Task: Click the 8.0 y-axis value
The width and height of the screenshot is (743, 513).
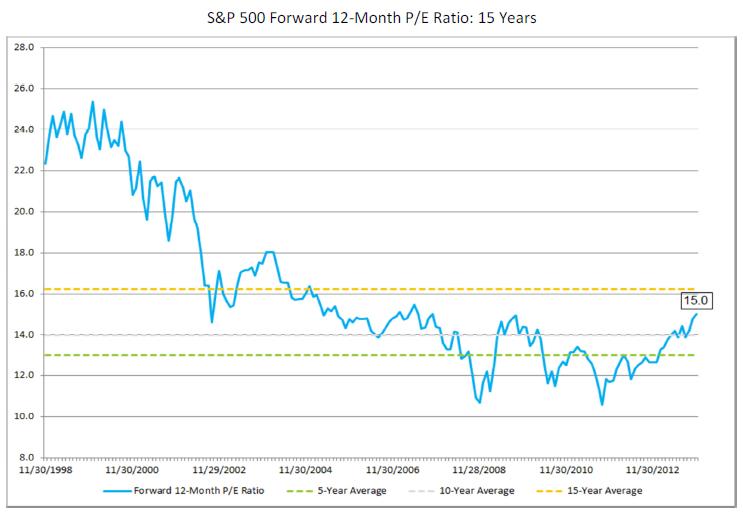Action: click(x=26, y=458)
